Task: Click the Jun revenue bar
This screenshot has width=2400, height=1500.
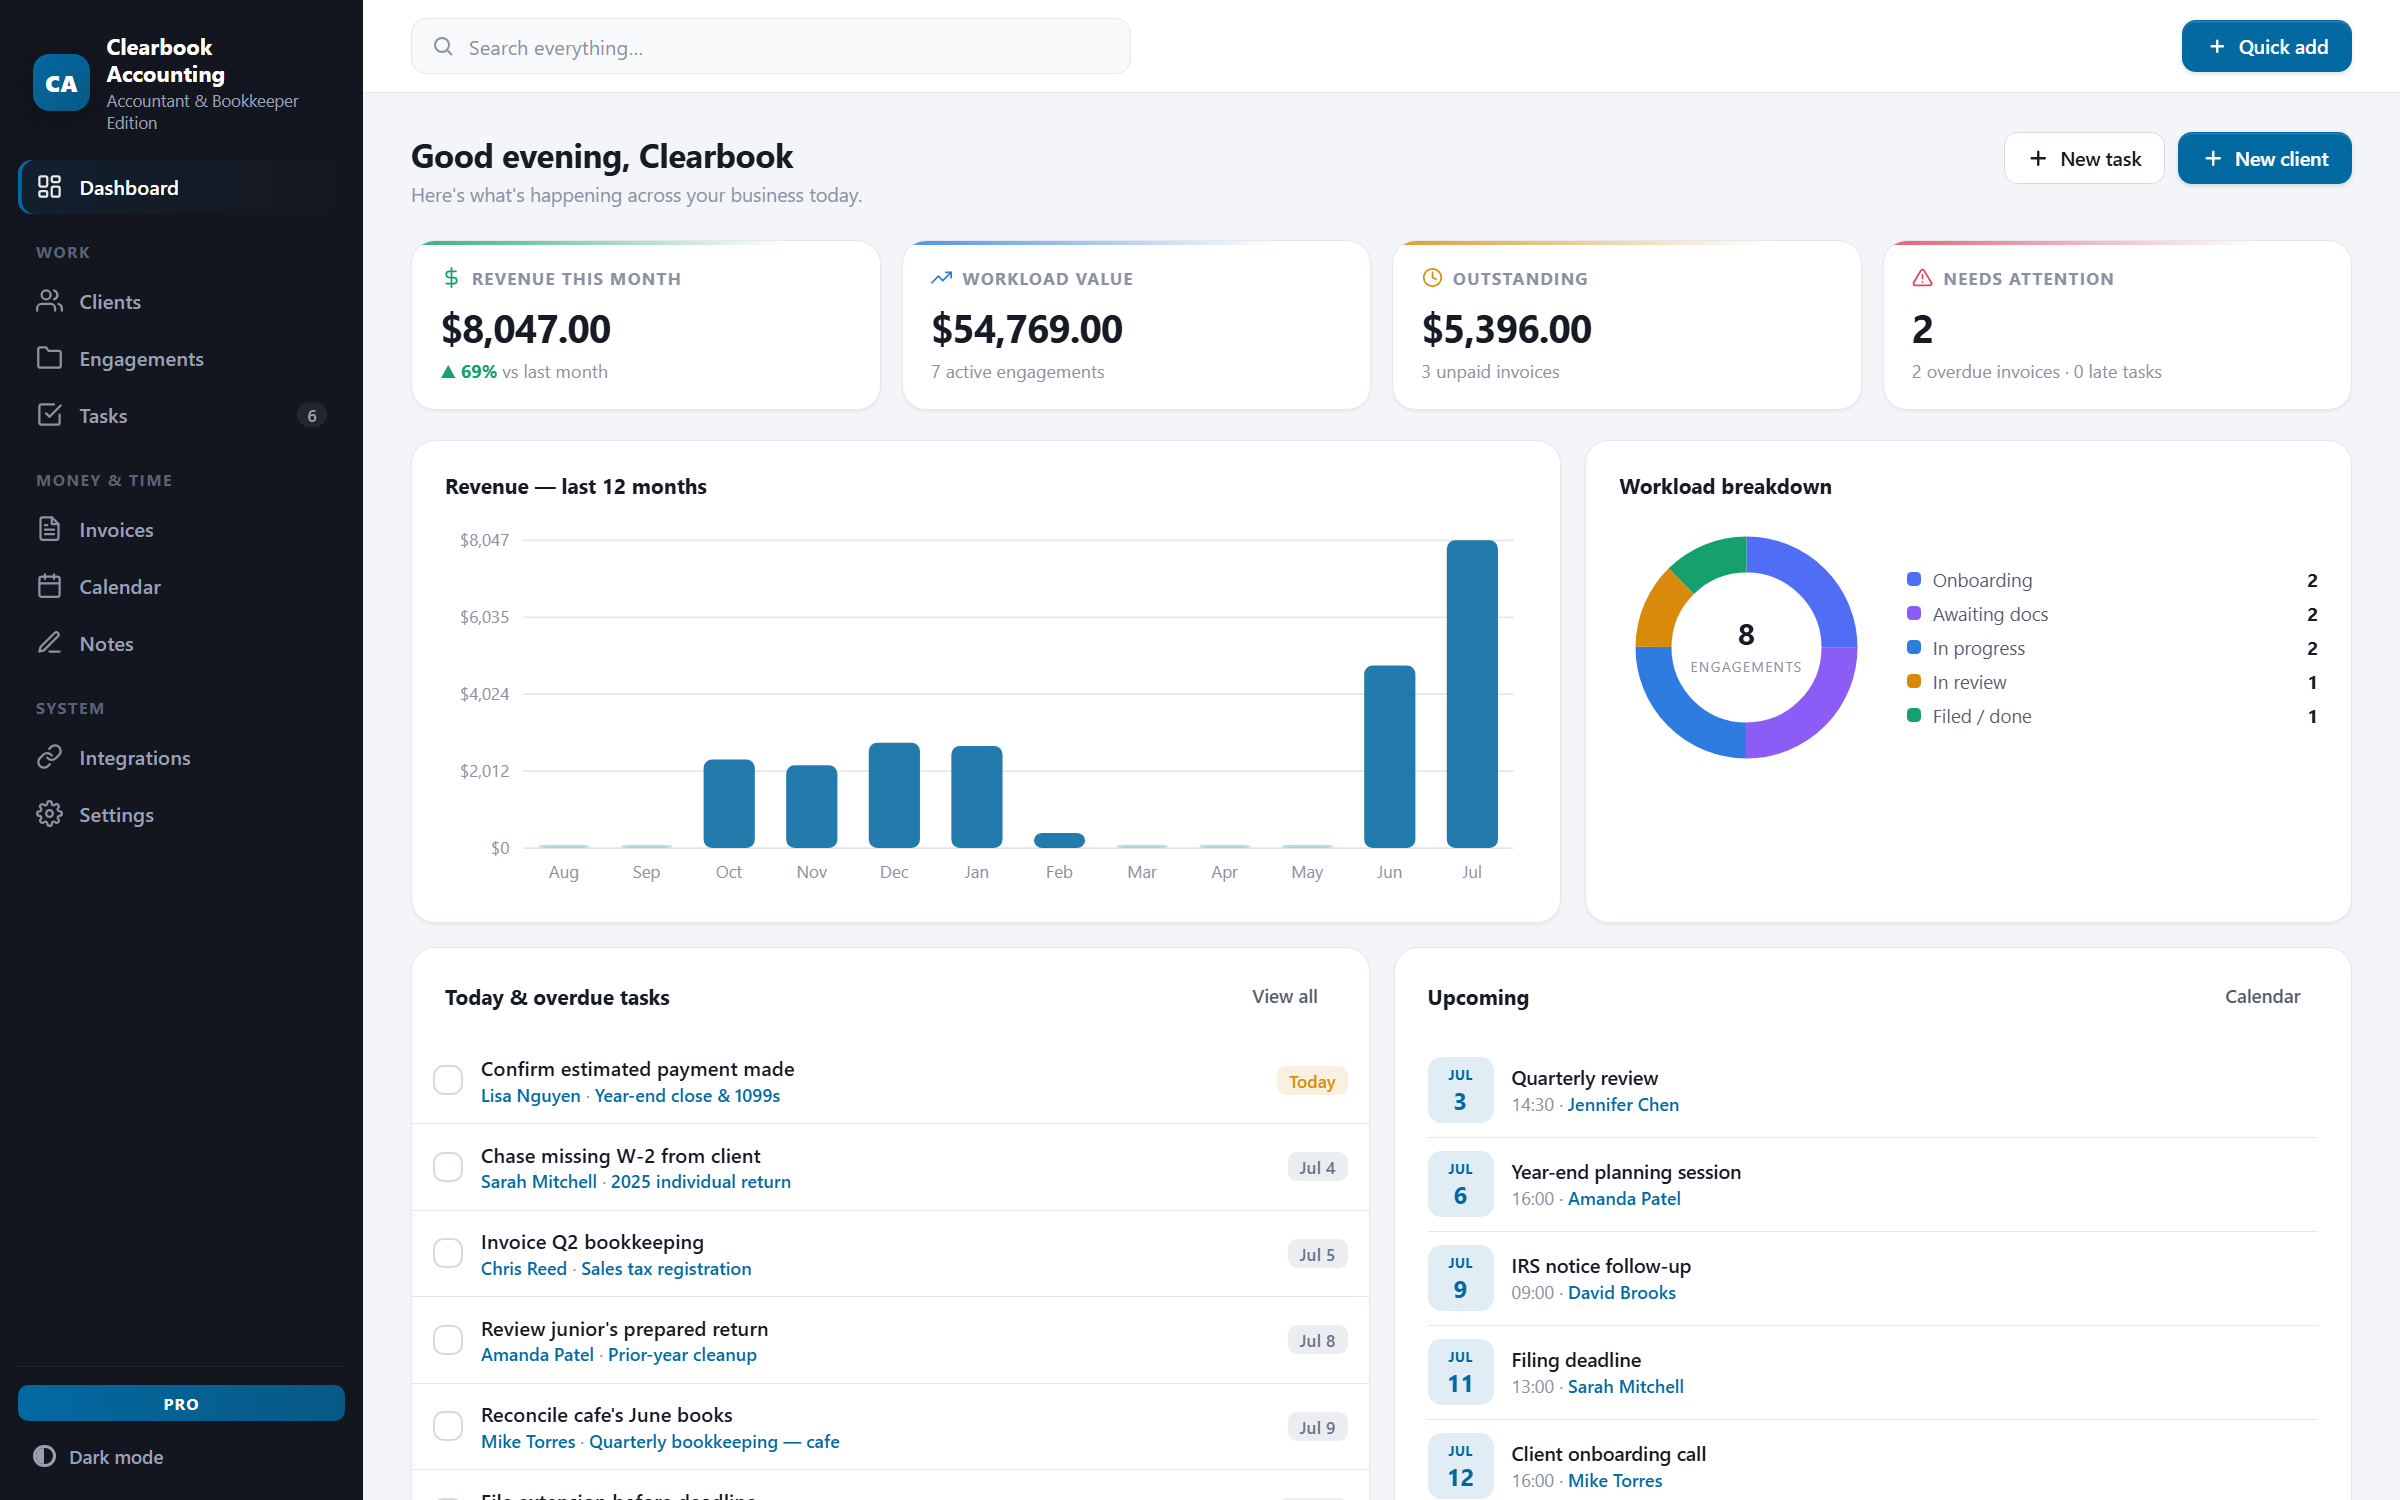Action: [x=1389, y=756]
